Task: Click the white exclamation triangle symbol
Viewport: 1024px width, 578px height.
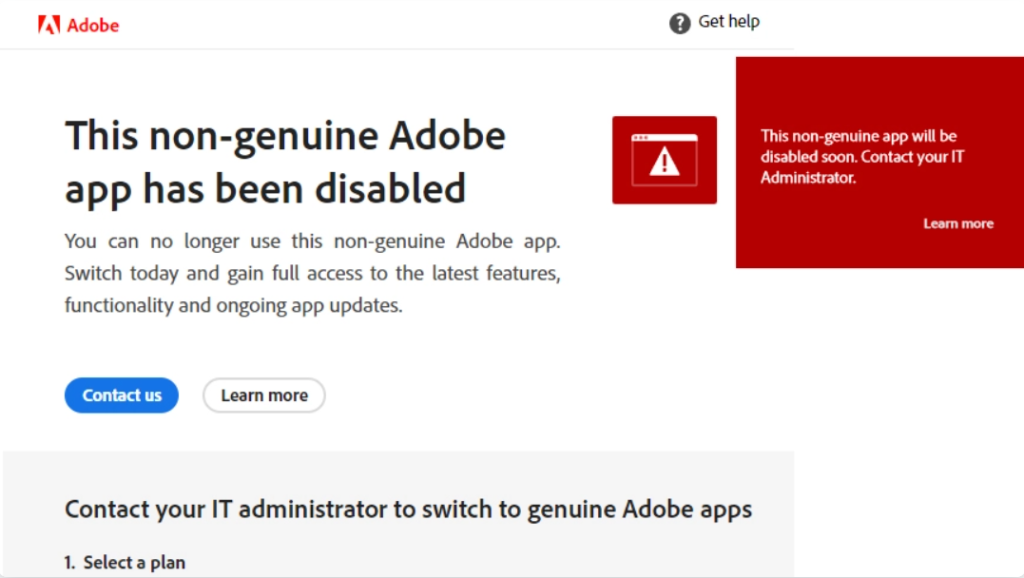Action: [664, 161]
